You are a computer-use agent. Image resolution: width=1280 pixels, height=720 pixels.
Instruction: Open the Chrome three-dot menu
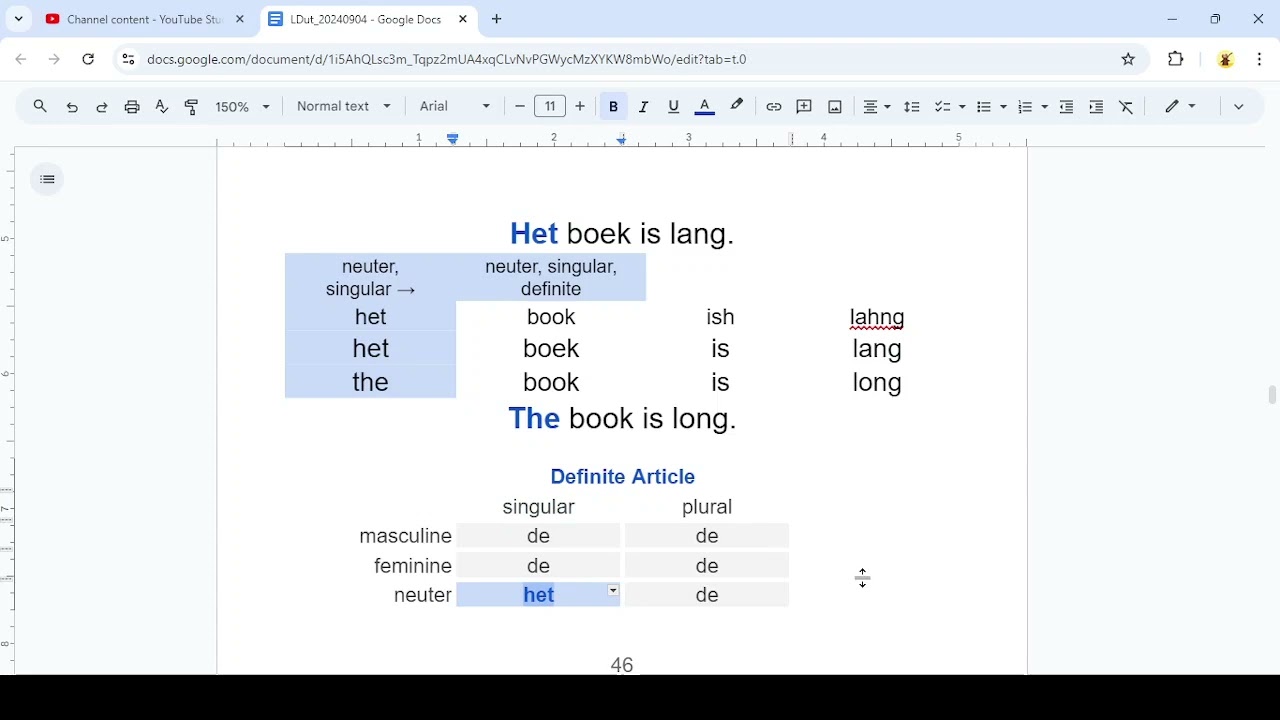click(1259, 59)
